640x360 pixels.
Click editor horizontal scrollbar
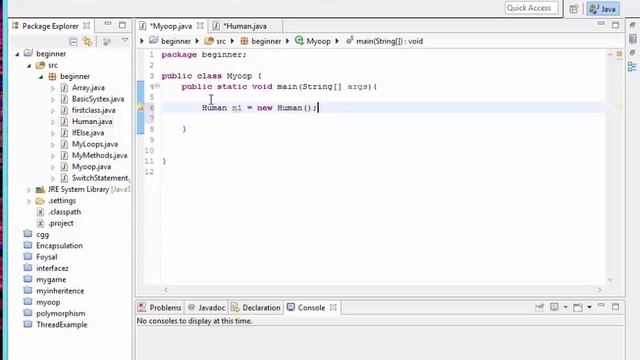click(x=382, y=290)
